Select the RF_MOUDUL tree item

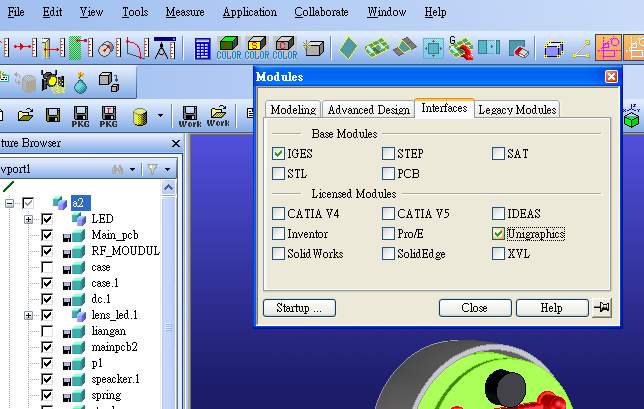(x=125, y=251)
